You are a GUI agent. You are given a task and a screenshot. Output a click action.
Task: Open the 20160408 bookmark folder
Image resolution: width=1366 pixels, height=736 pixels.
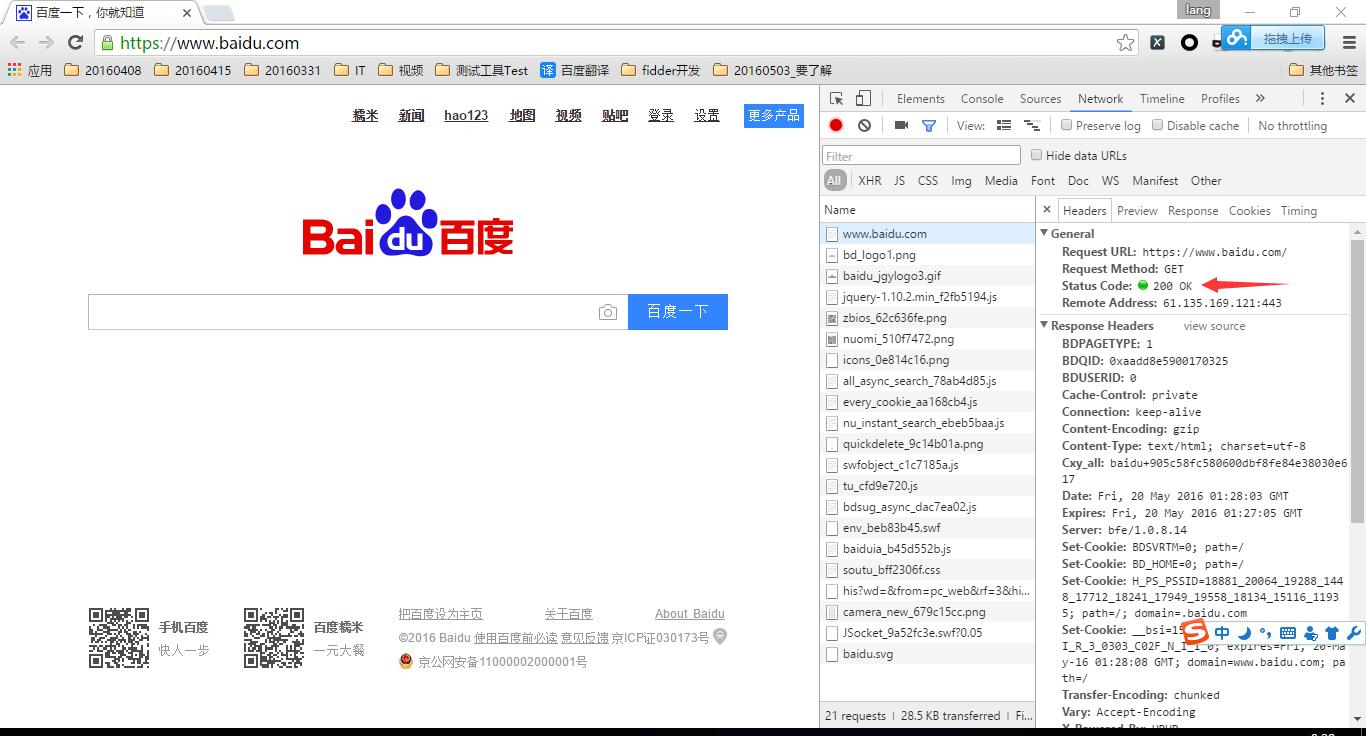click(102, 70)
